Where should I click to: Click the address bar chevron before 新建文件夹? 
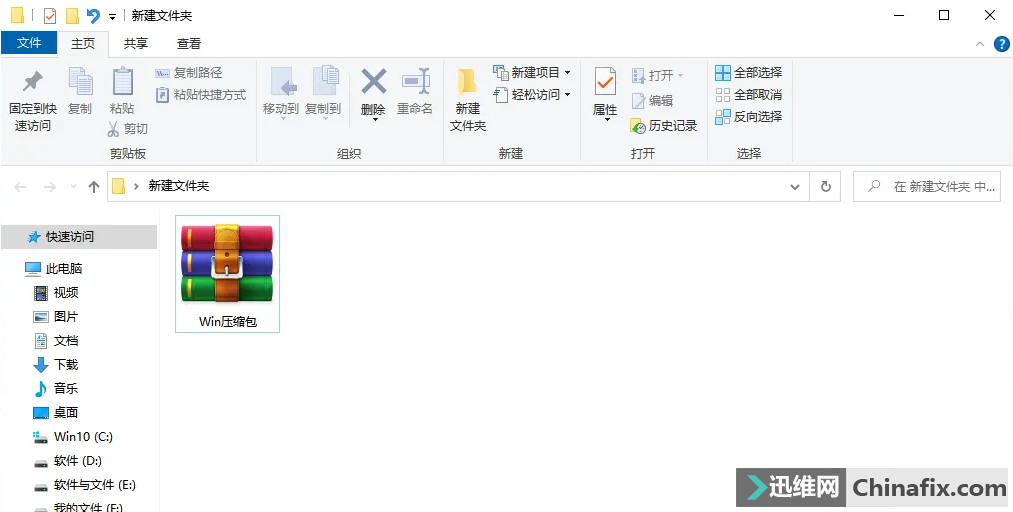[136, 187]
